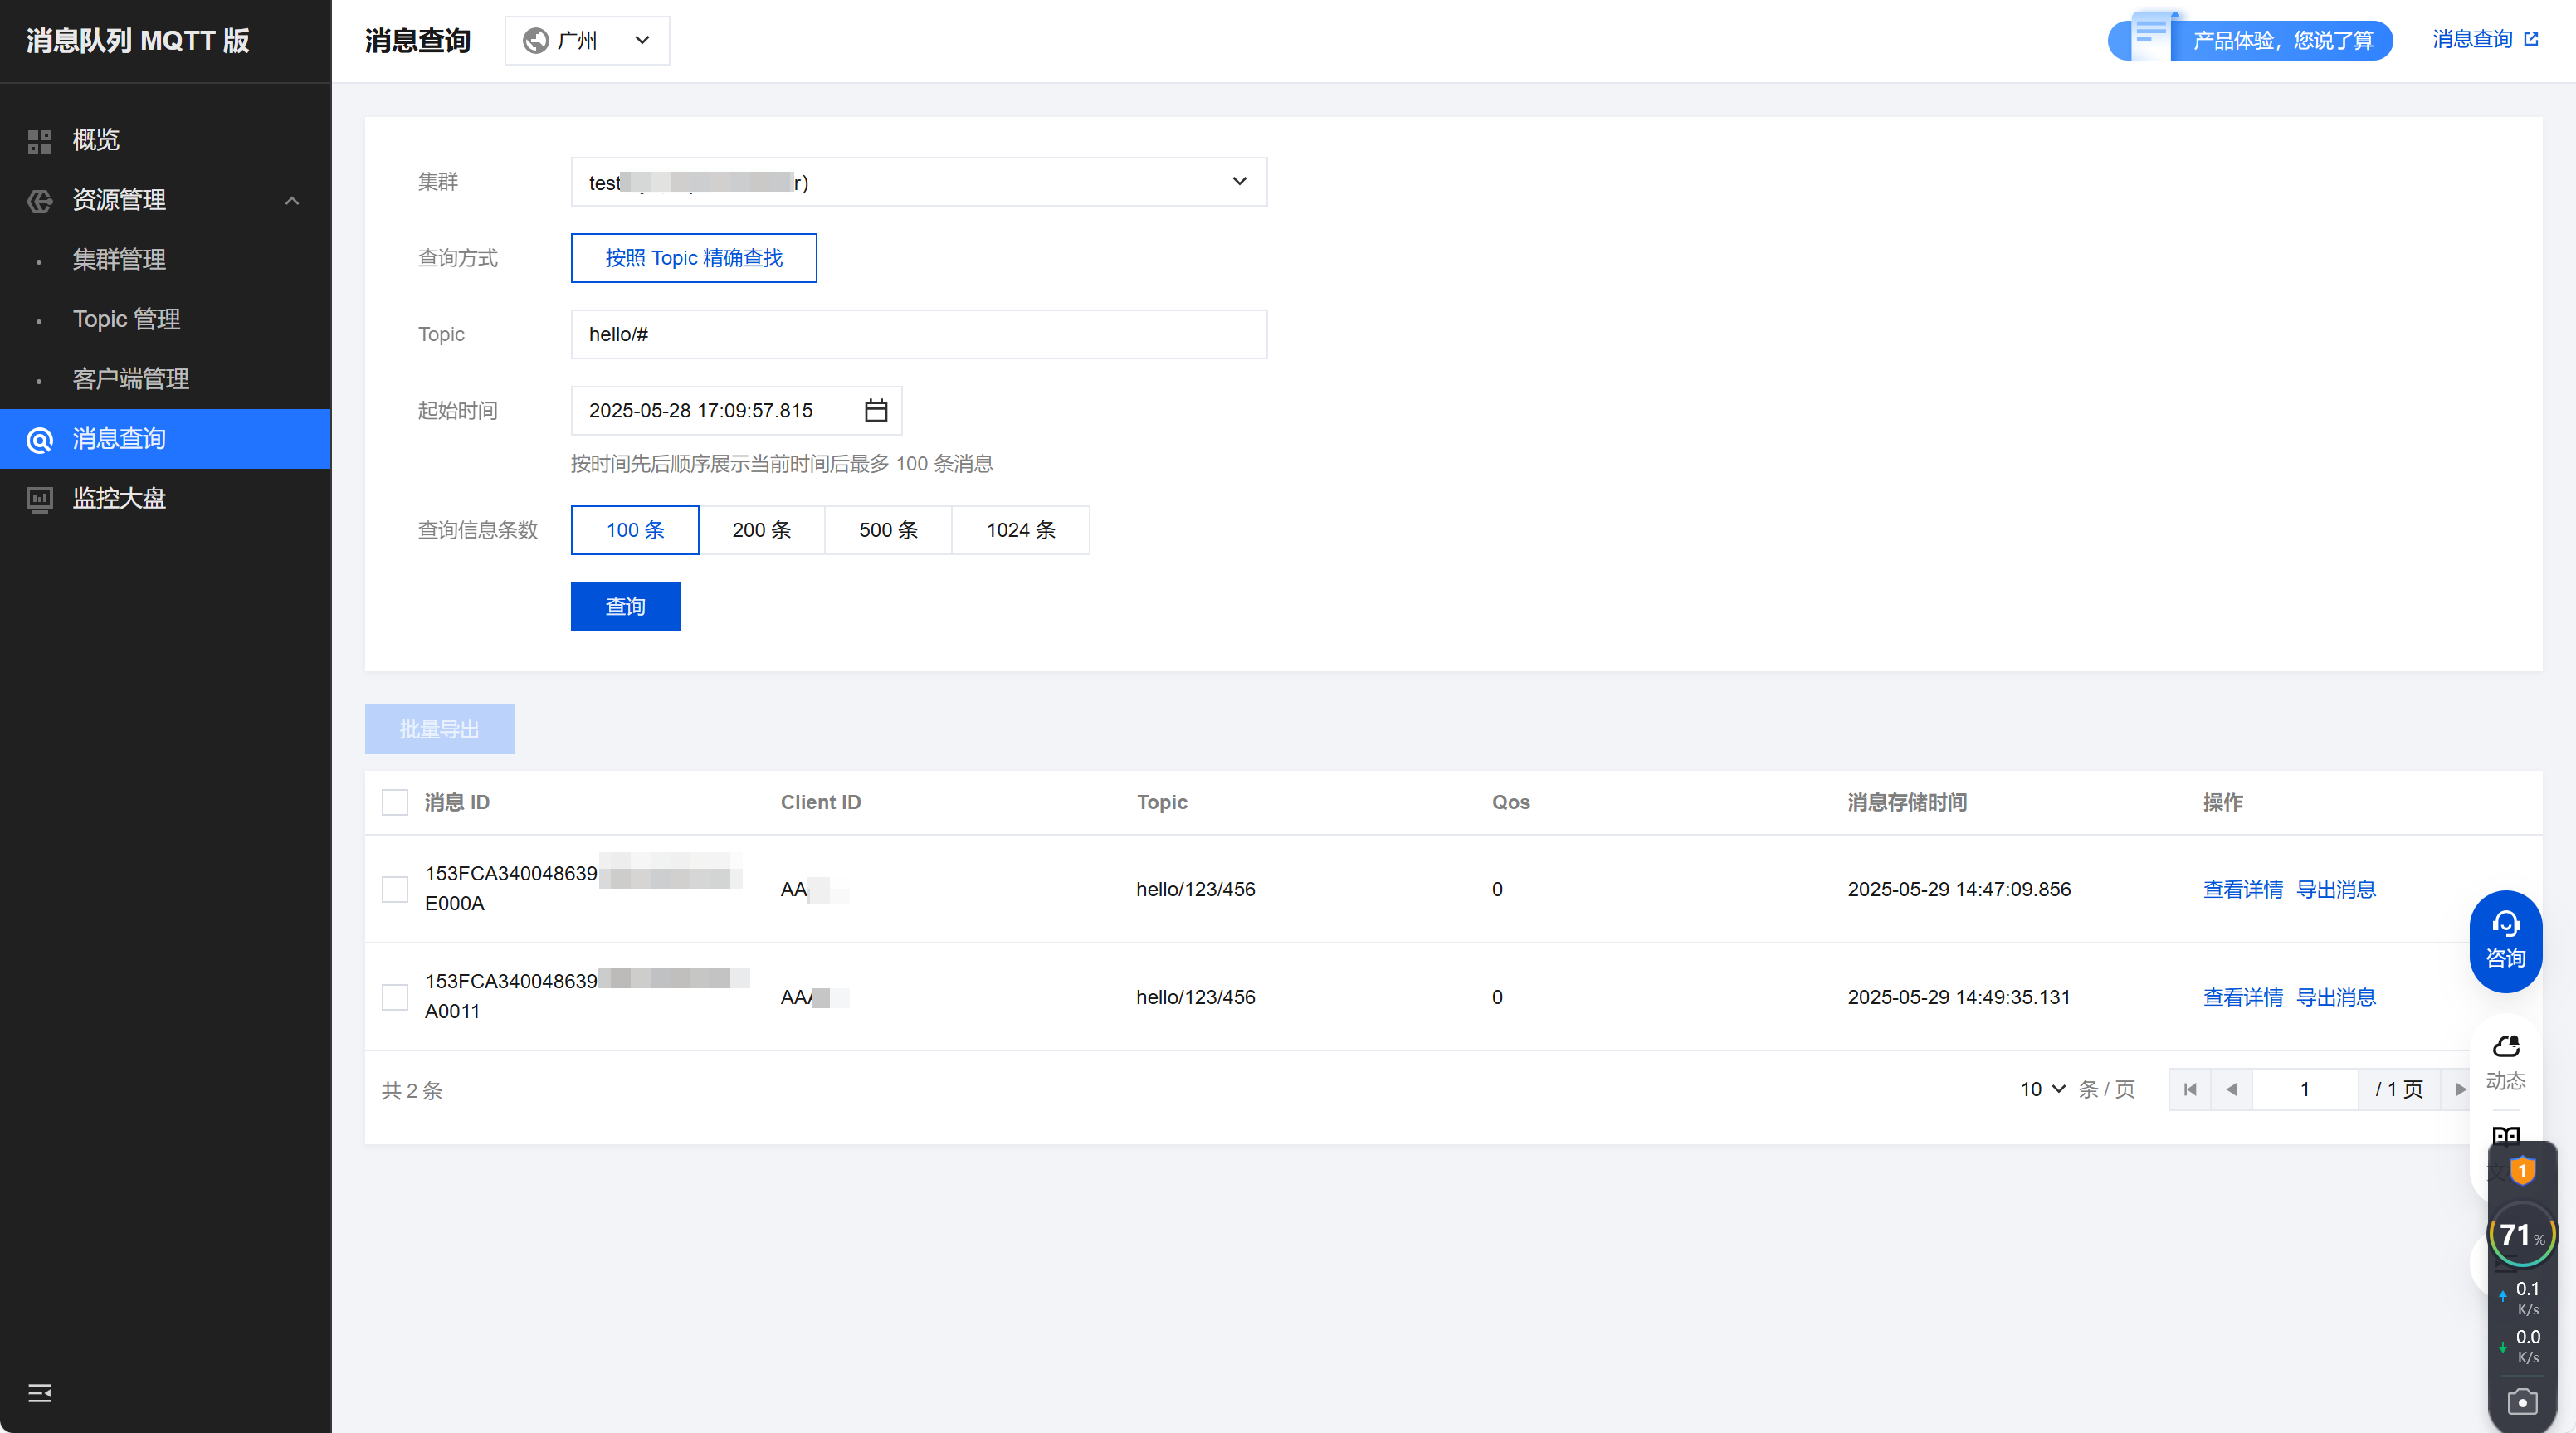
Task: Open the 广州 region dropdown
Action: coord(587,41)
